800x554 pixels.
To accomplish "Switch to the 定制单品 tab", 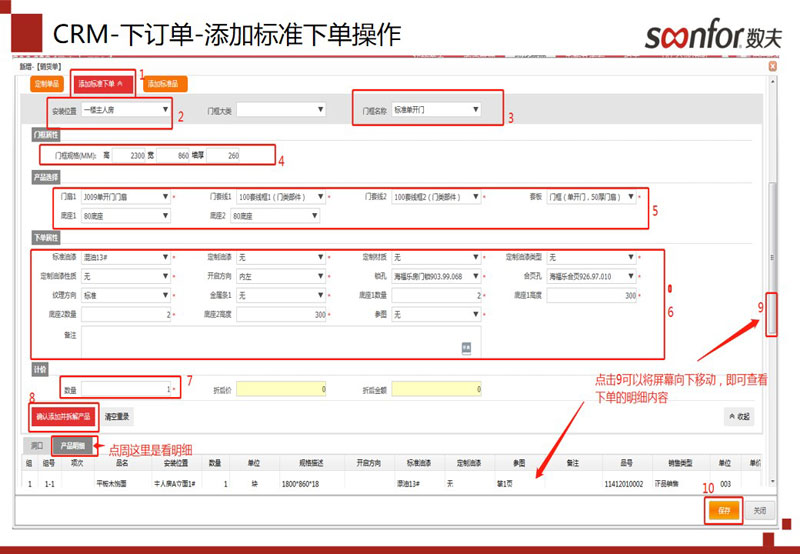I will point(48,84).
